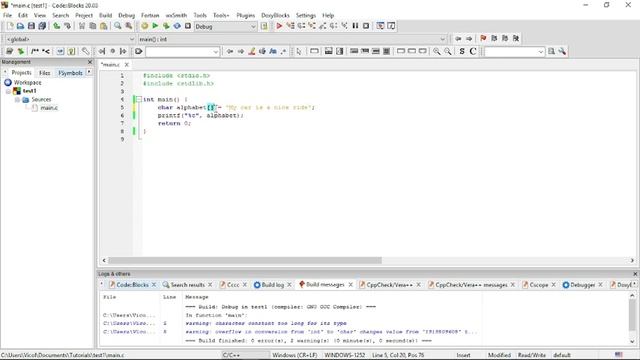Click the Undo toolbar icon

[x=56, y=26]
